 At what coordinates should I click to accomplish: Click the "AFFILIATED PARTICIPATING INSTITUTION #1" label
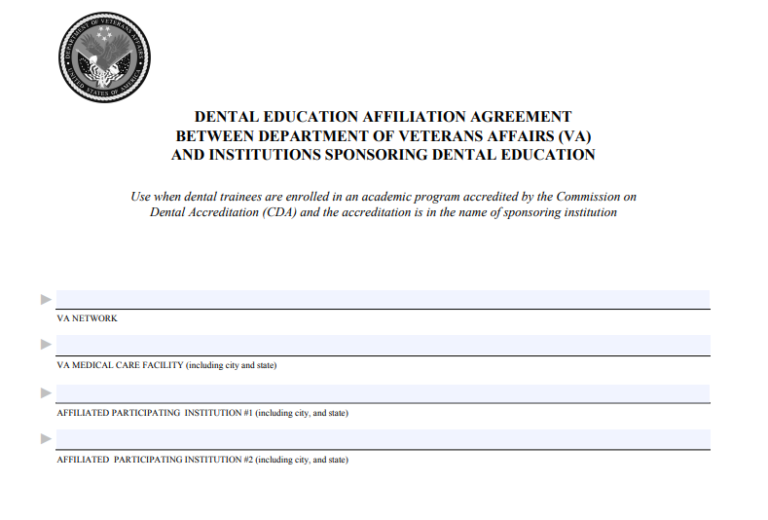[x=155, y=413]
